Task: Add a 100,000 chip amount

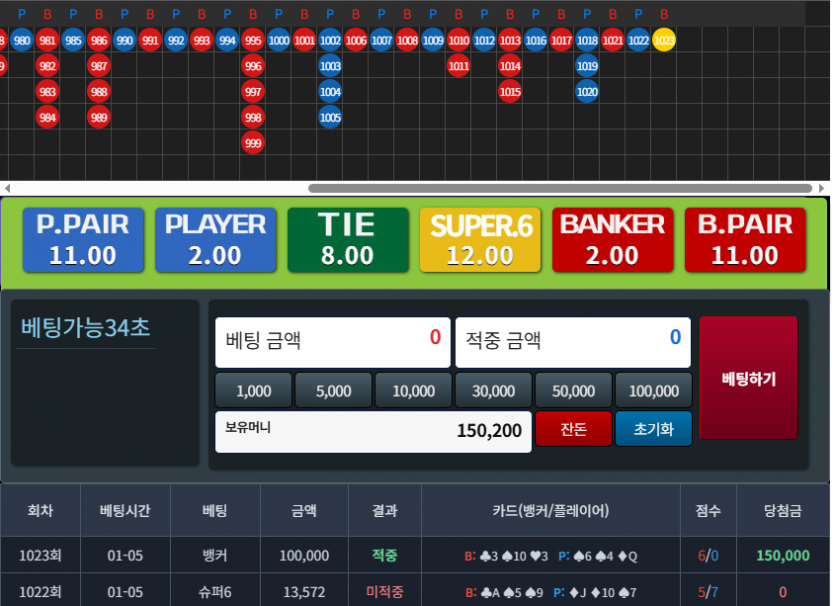Action: tap(654, 390)
